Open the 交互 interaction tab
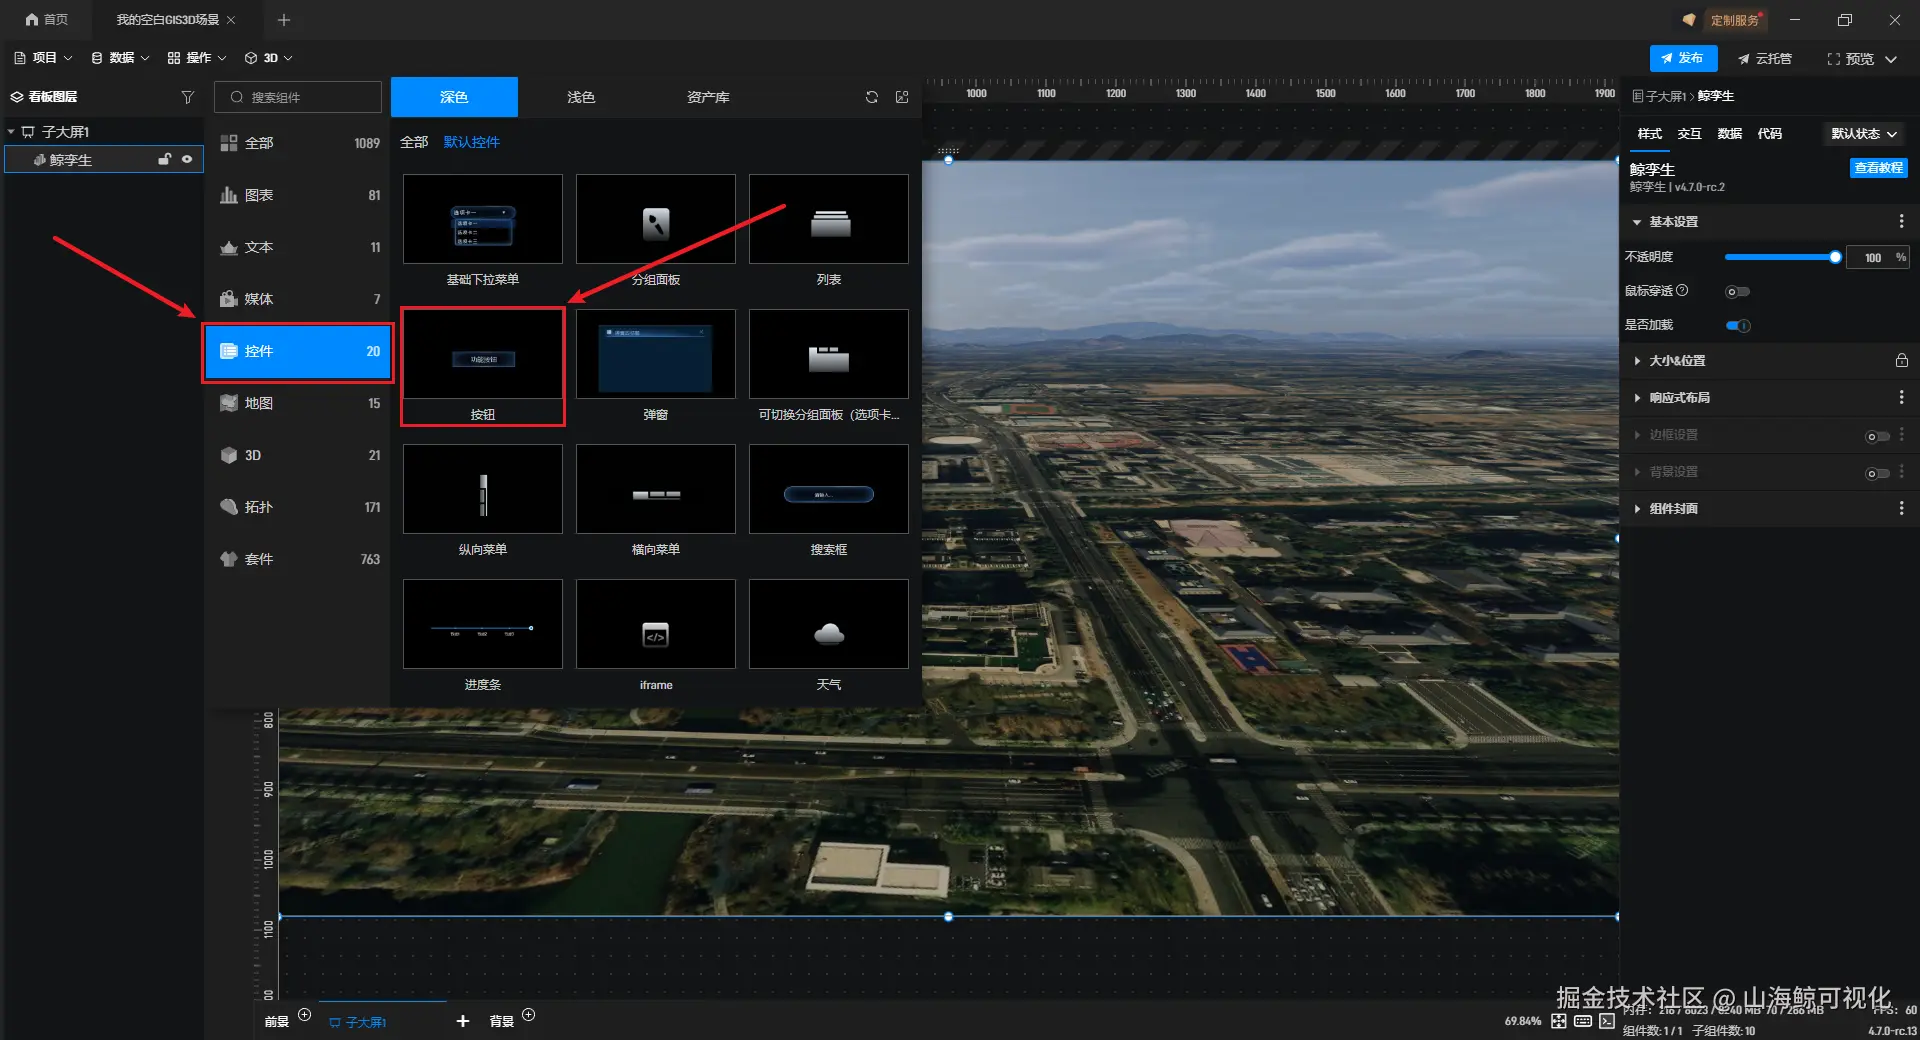This screenshot has height=1040, width=1920. (x=1689, y=134)
